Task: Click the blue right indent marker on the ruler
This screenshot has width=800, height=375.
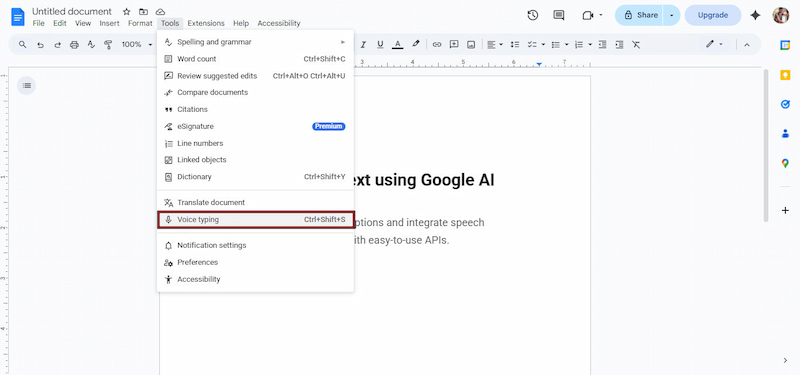Action: tap(539, 64)
